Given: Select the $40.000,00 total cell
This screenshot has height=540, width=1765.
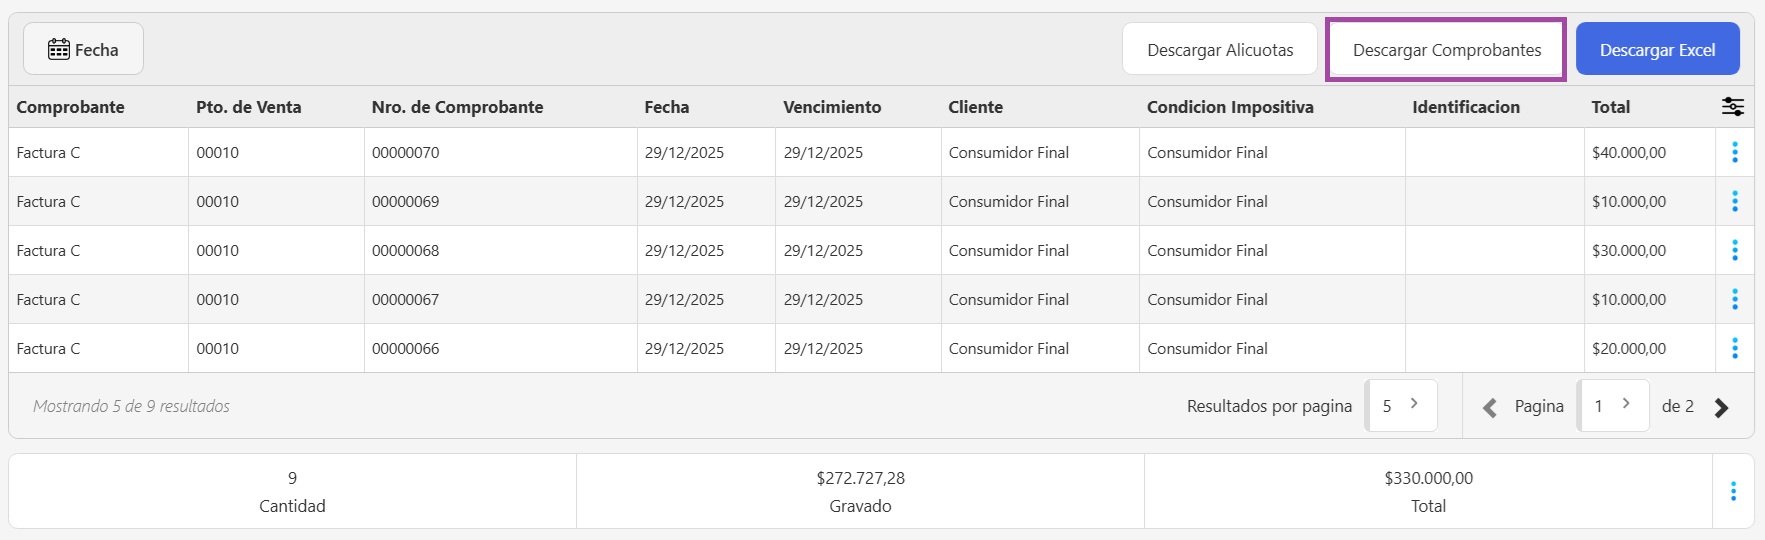Looking at the screenshot, I should pyautogui.click(x=1629, y=153).
